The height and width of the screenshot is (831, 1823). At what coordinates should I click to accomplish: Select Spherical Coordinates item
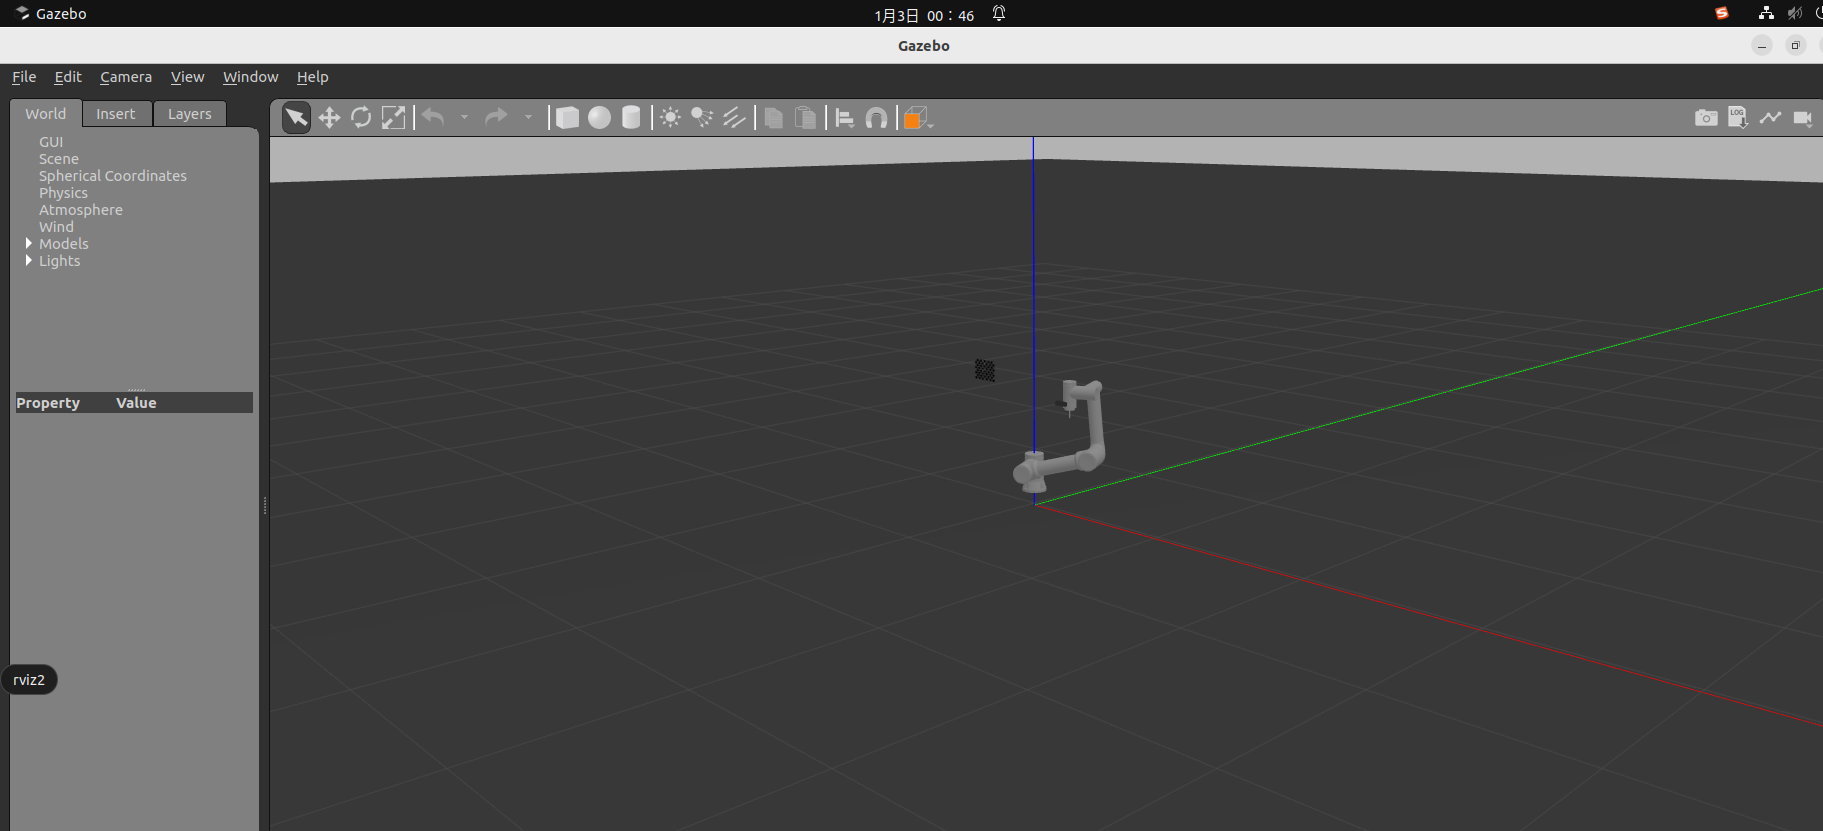113,176
